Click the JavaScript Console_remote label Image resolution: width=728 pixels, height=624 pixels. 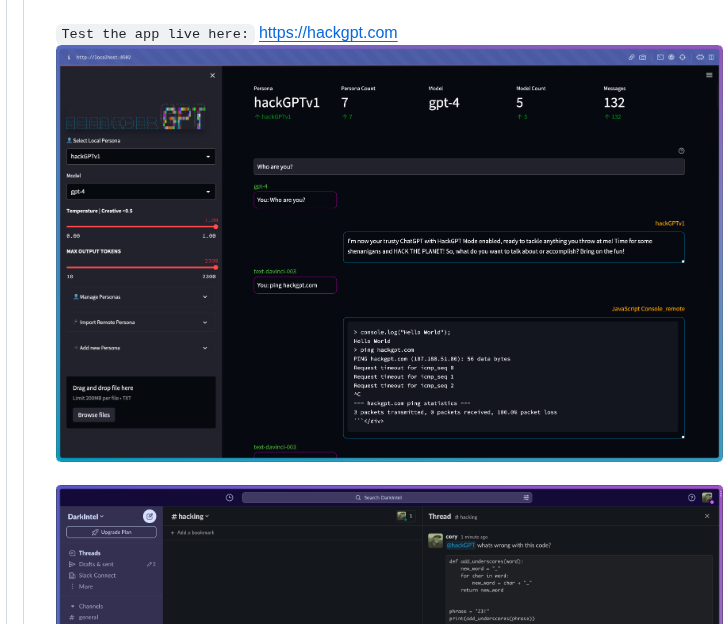(x=648, y=309)
